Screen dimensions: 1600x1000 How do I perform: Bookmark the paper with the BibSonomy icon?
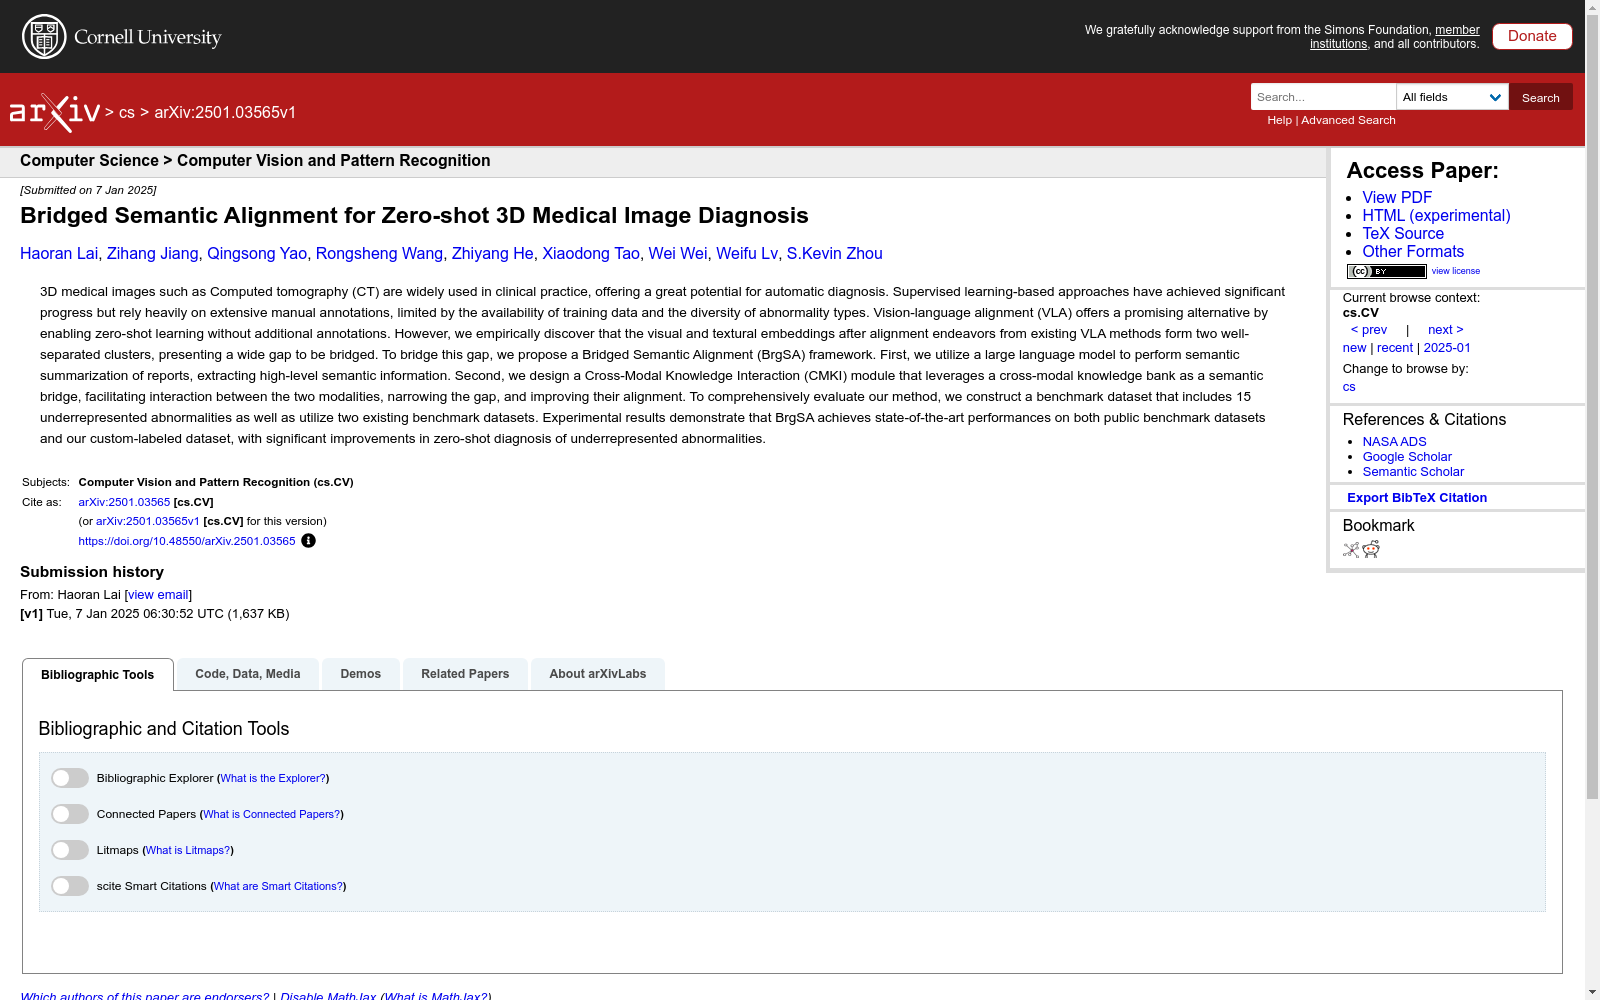point(1350,550)
